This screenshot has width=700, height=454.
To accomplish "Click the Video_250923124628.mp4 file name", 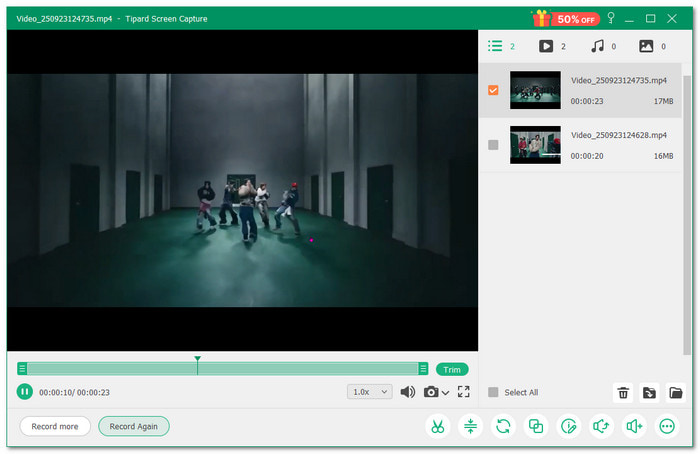I will click(x=619, y=135).
